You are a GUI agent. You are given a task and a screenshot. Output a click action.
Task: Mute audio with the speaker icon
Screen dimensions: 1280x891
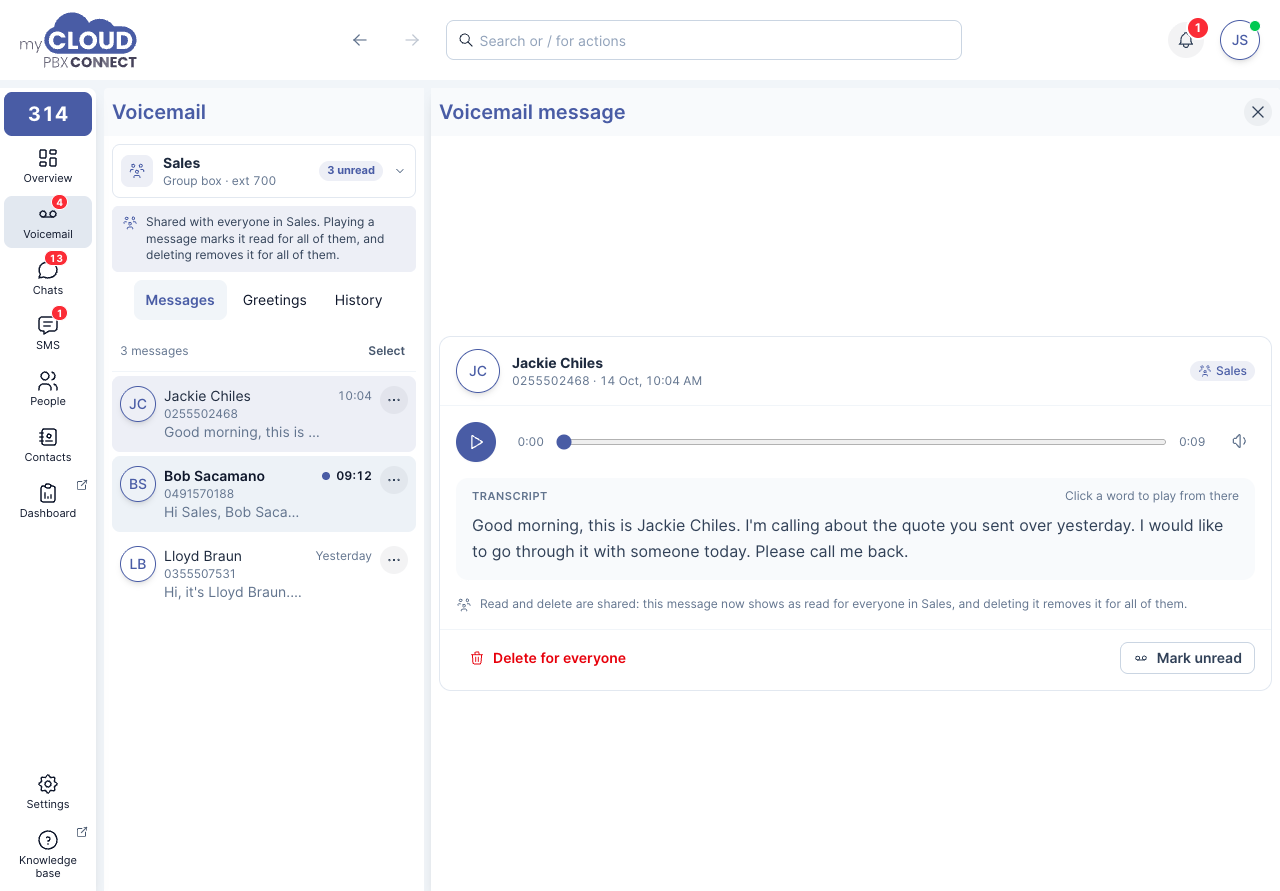1240,441
